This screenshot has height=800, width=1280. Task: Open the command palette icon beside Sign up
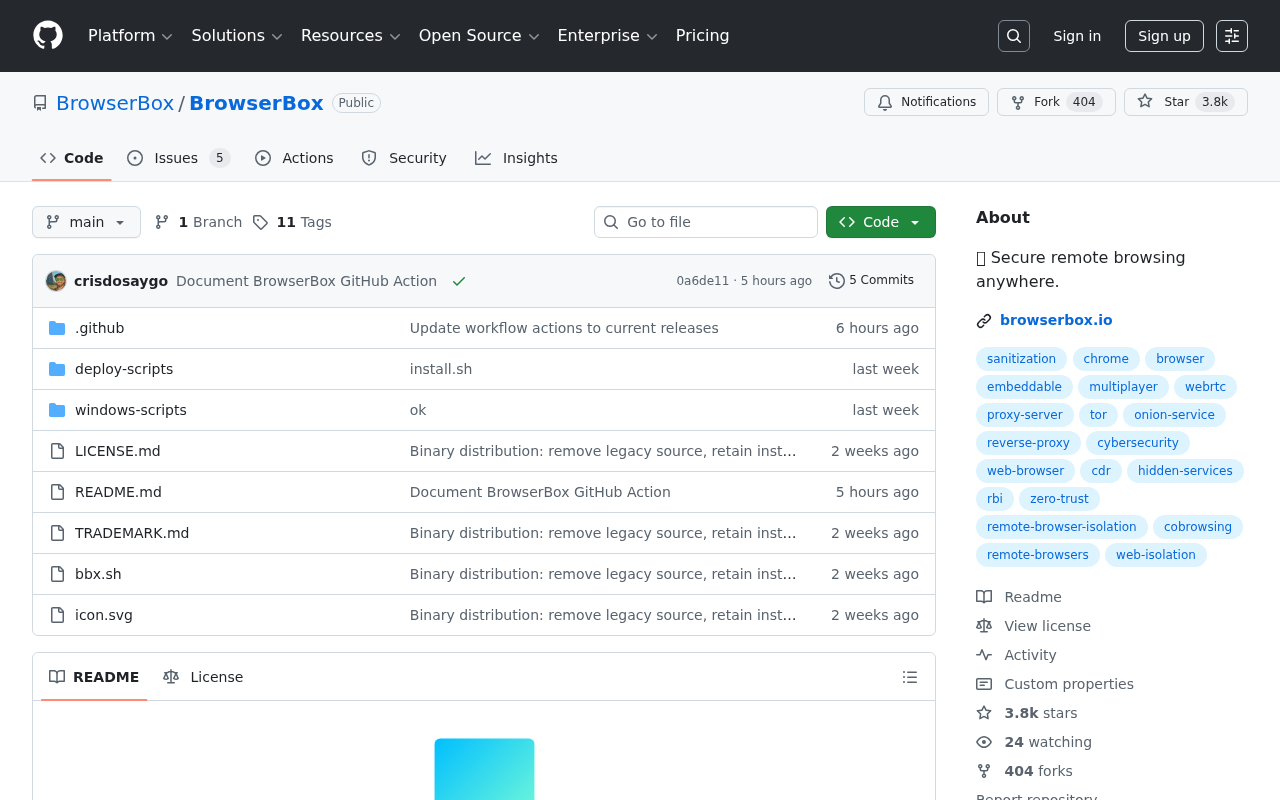[x=1231, y=36]
